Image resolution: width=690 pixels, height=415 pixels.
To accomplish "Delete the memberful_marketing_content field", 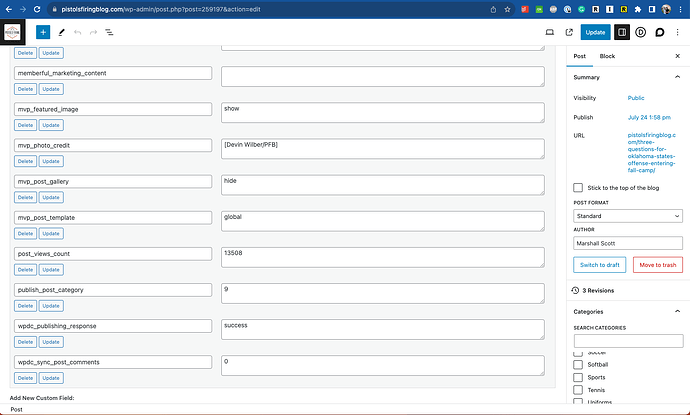I will (x=25, y=89).
